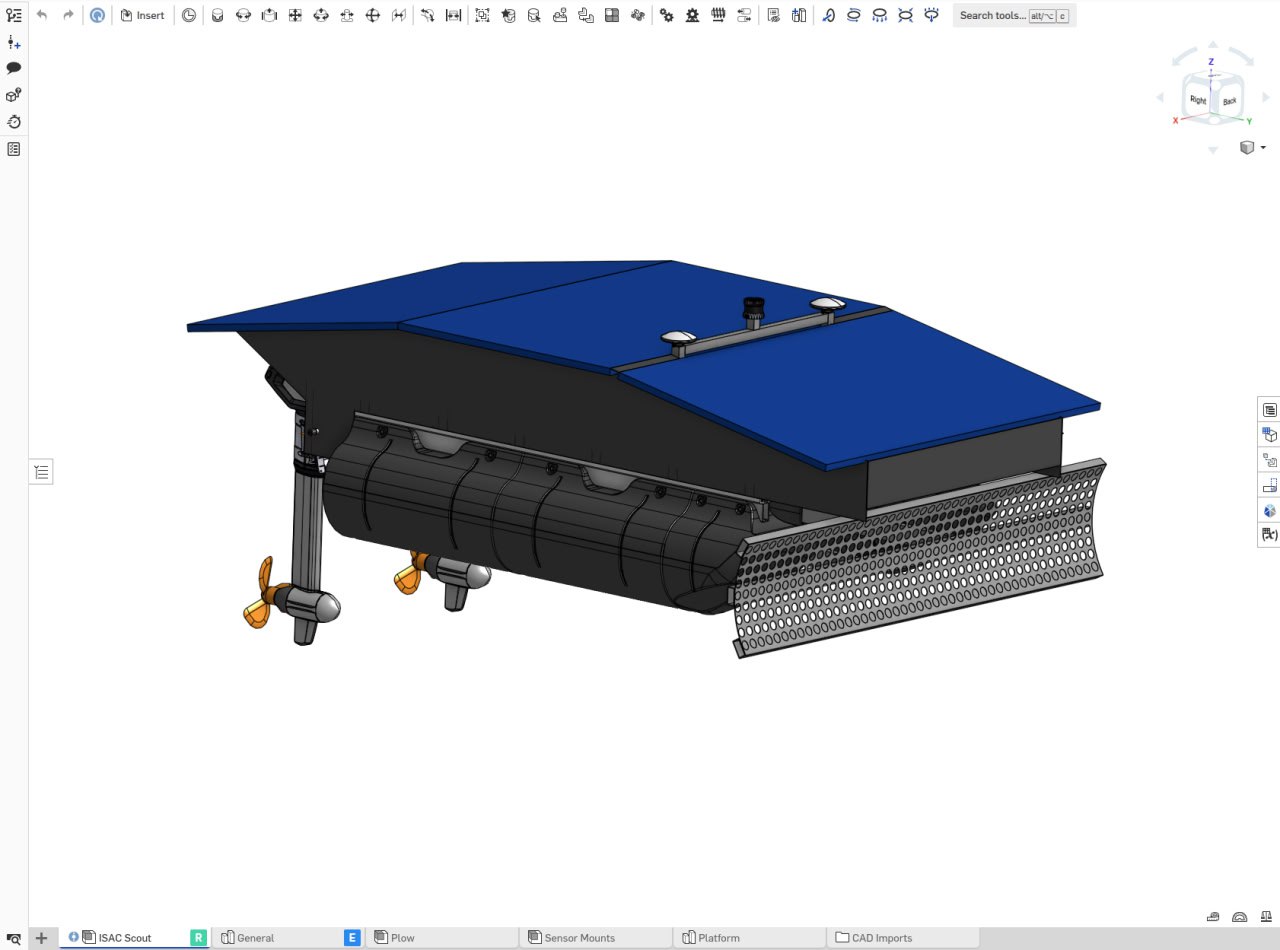1280x950 pixels.
Task: Click the green R badge on ISAC Scout tab
Action: coord(199,938)
